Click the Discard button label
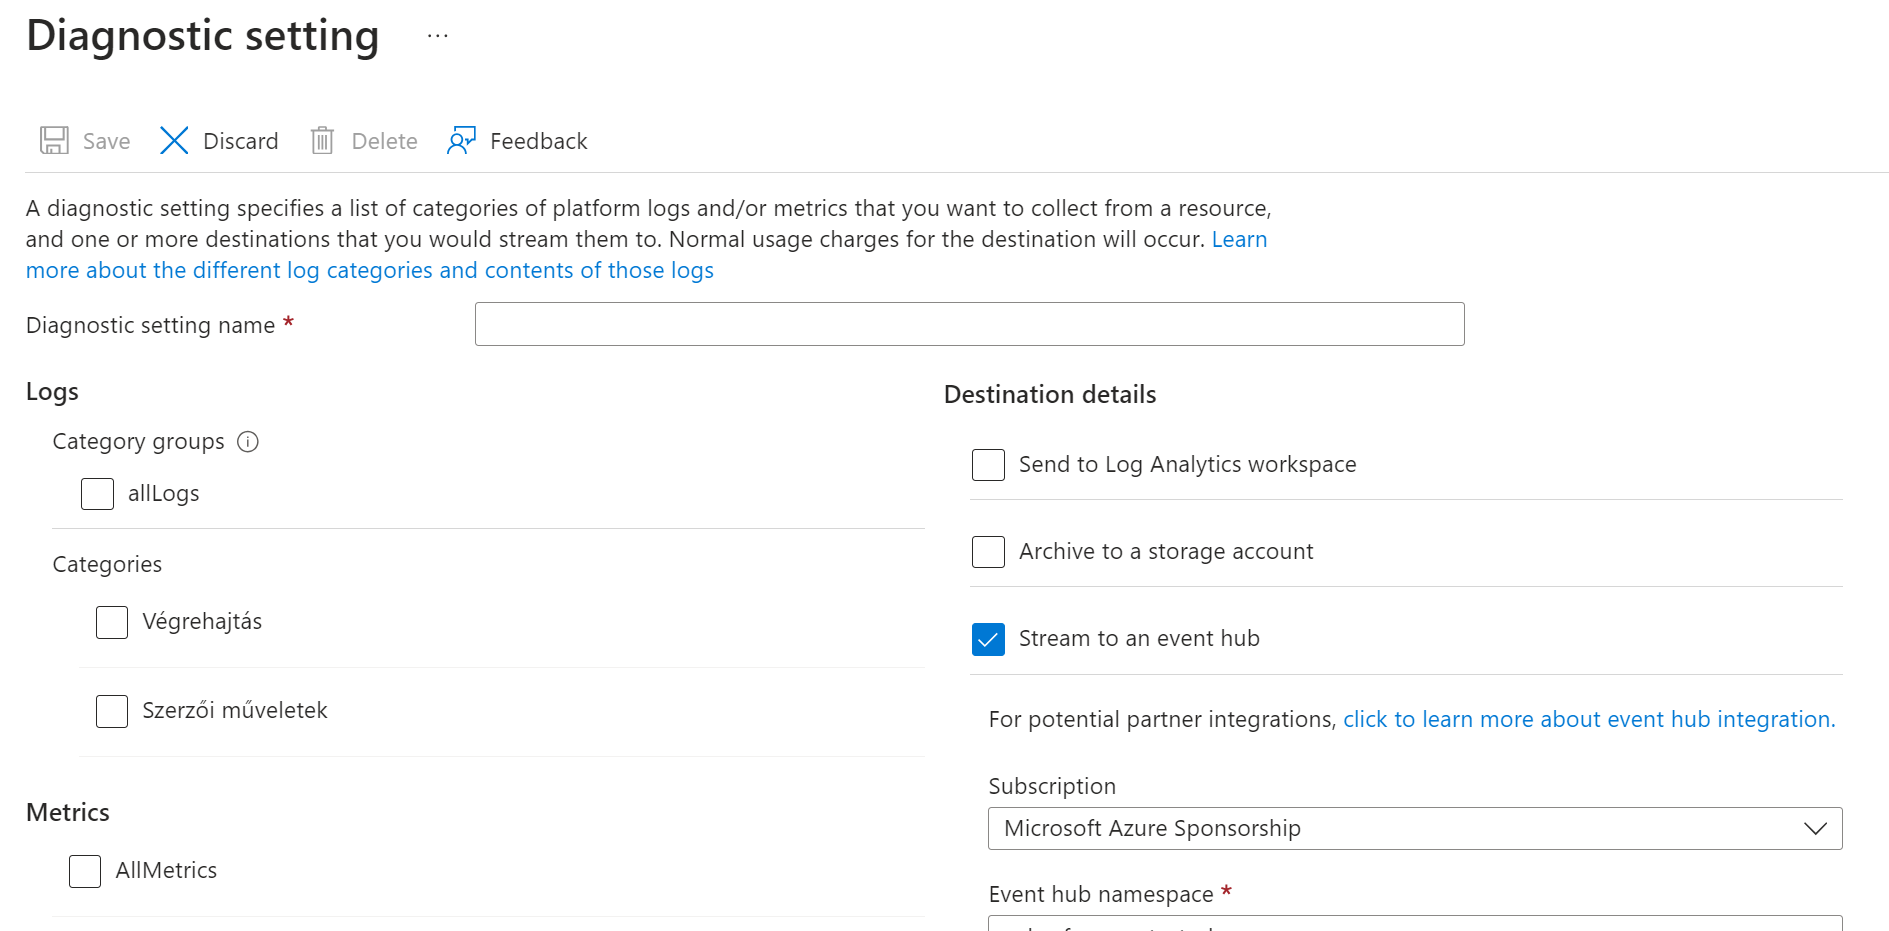This screenshot has width=1889, height=931. coord(241,141)
